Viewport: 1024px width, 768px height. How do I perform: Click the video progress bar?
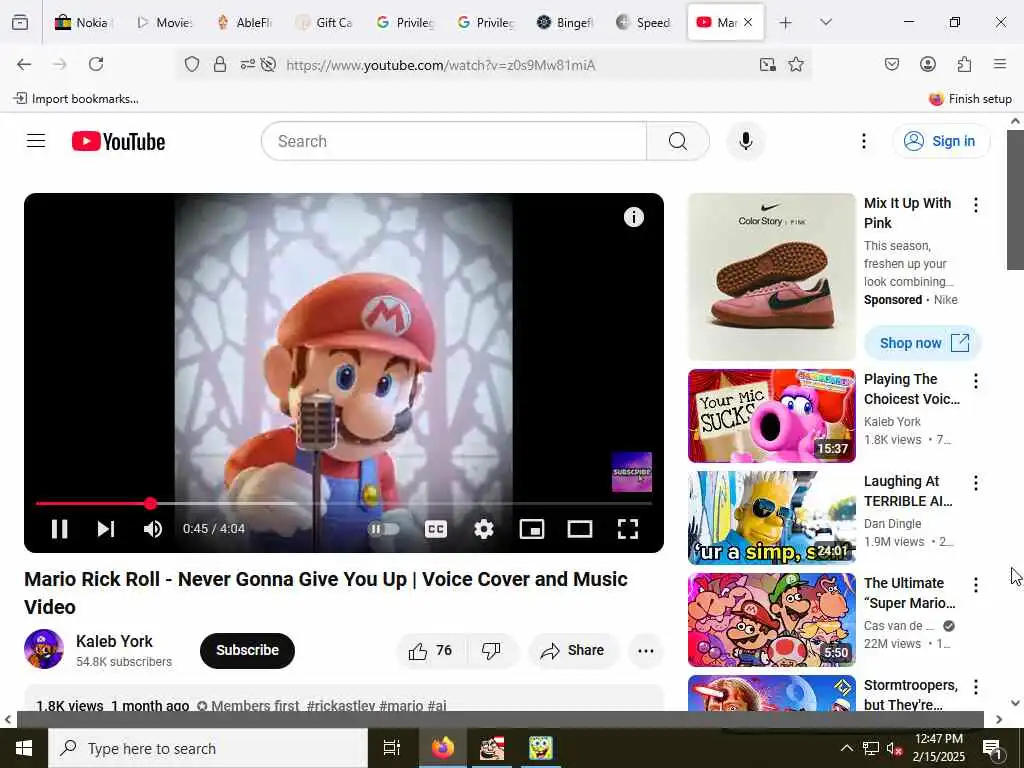tap(344, 504)
